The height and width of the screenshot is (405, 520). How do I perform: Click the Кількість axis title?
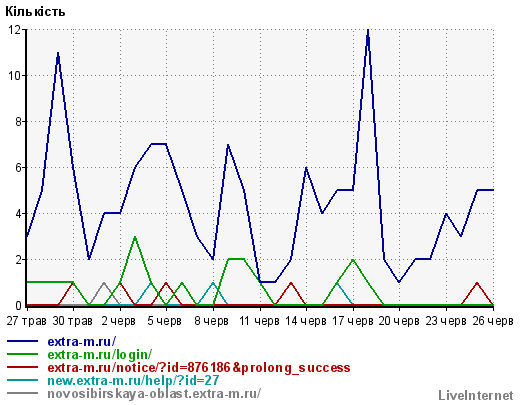point(35,12)
